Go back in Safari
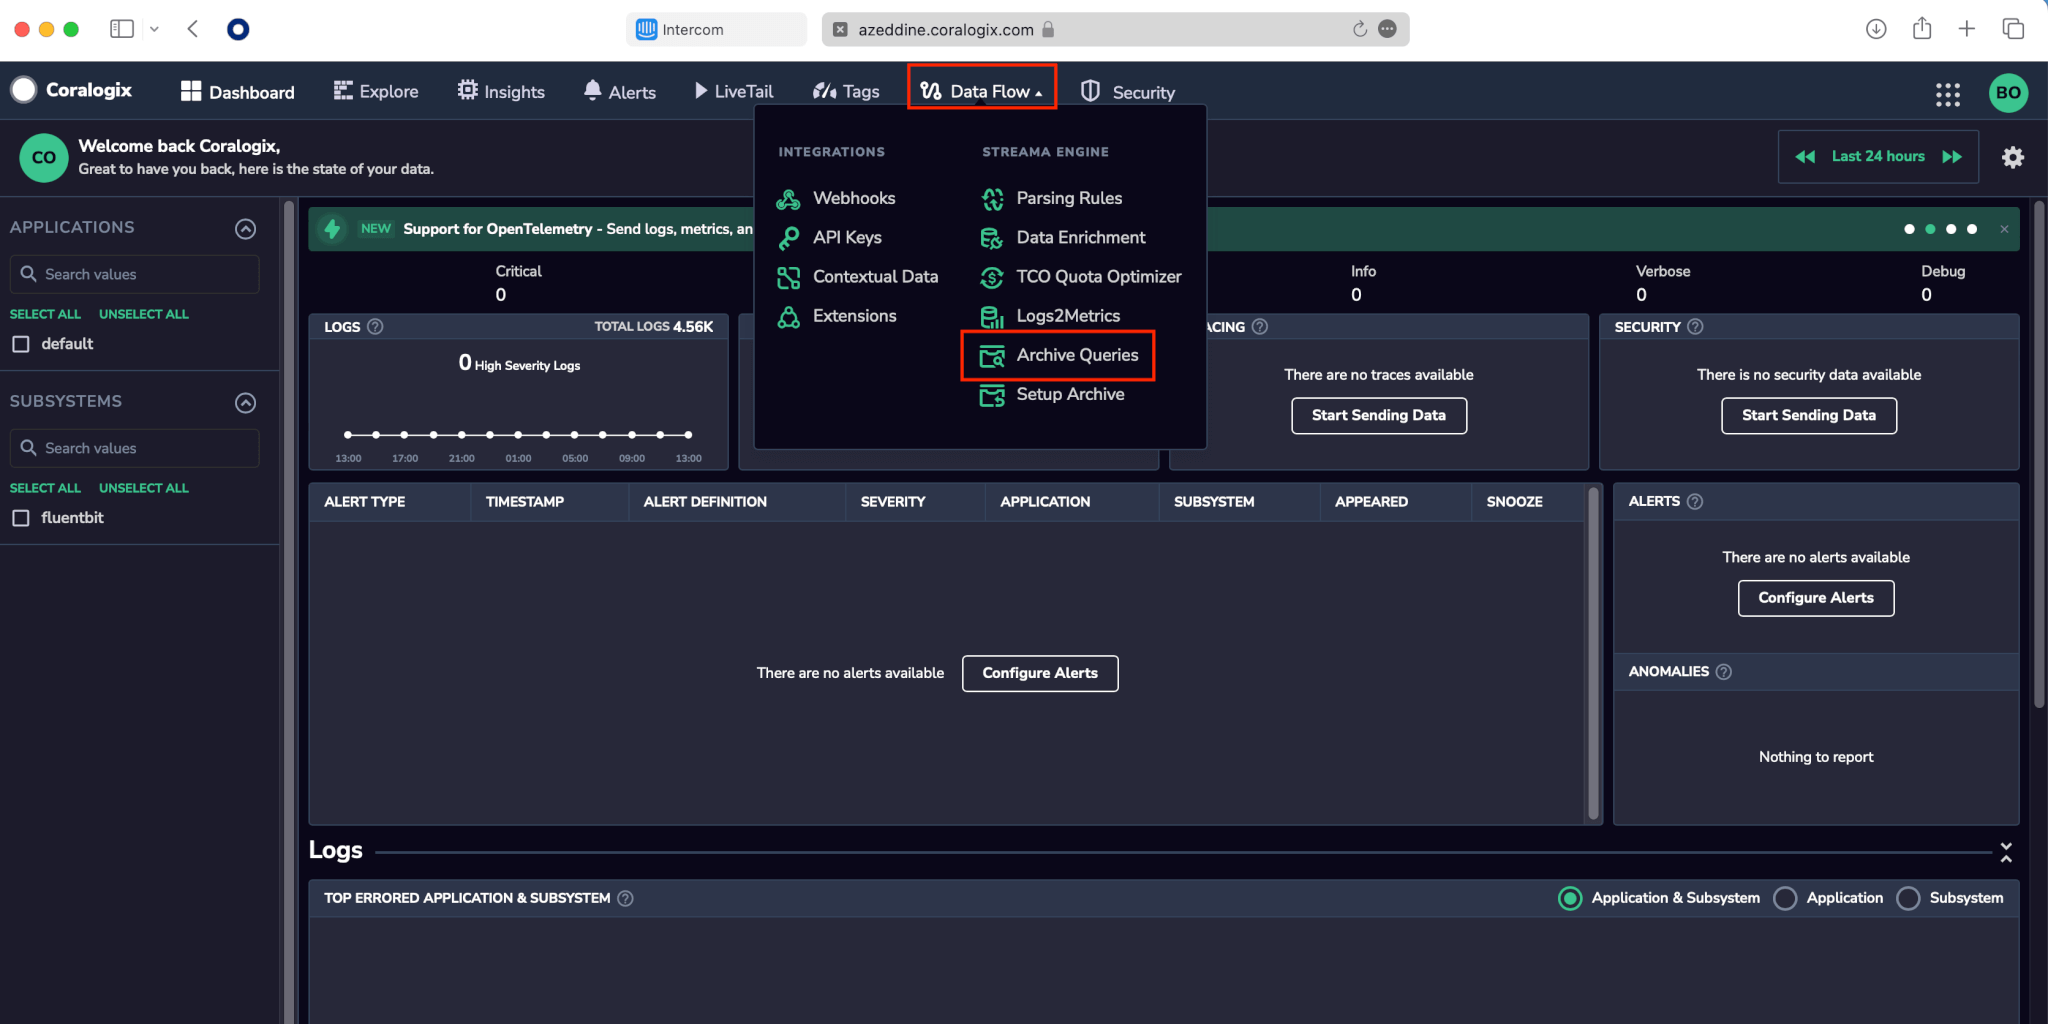The height and width of the screenshot is (1024, 2048). (x=193, y=29)
